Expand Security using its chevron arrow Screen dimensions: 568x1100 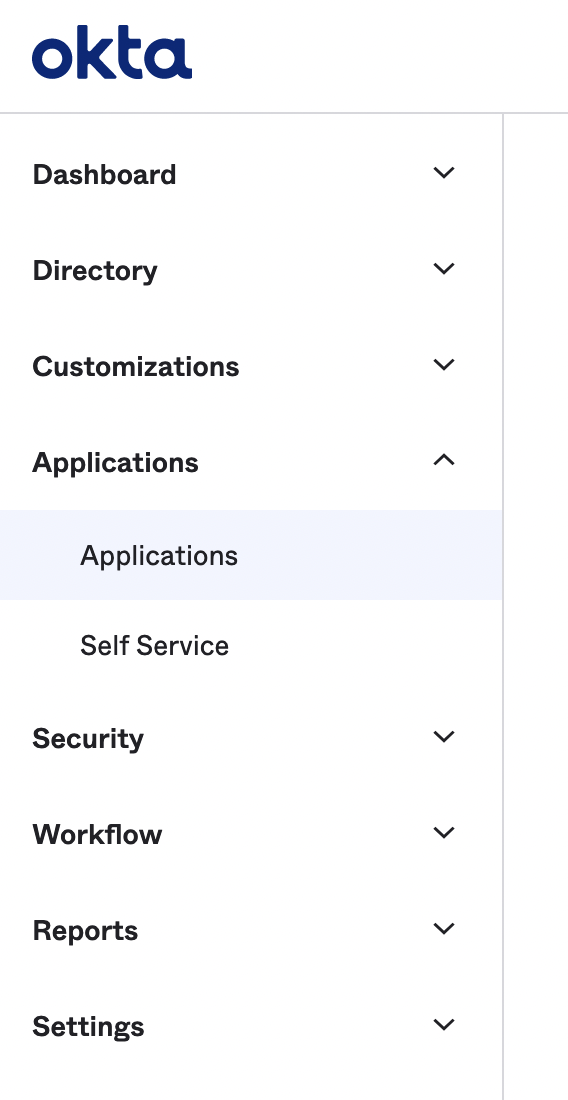[444, 737]
